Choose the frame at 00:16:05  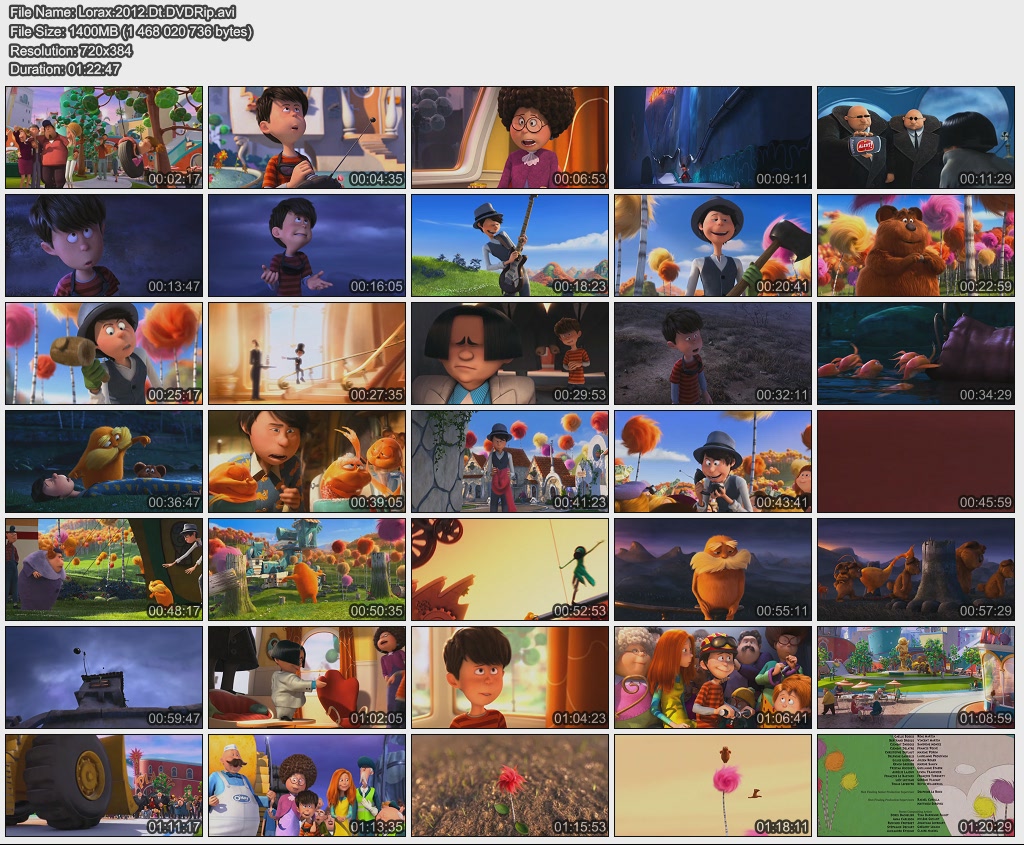pos(307,246)
